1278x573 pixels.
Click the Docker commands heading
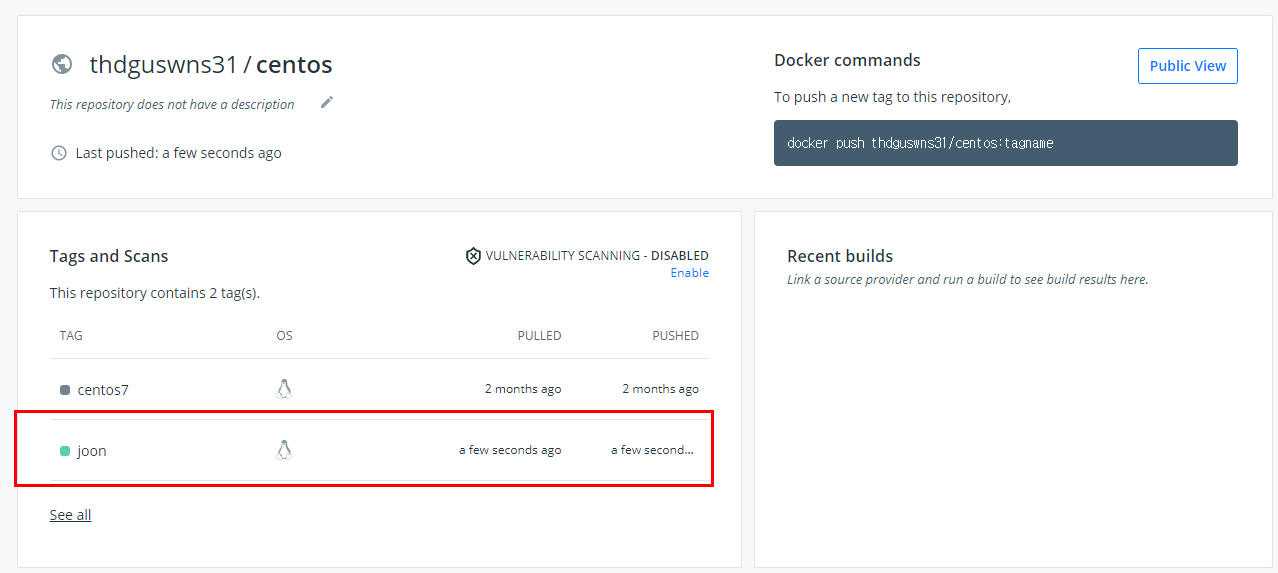[847, 60]
